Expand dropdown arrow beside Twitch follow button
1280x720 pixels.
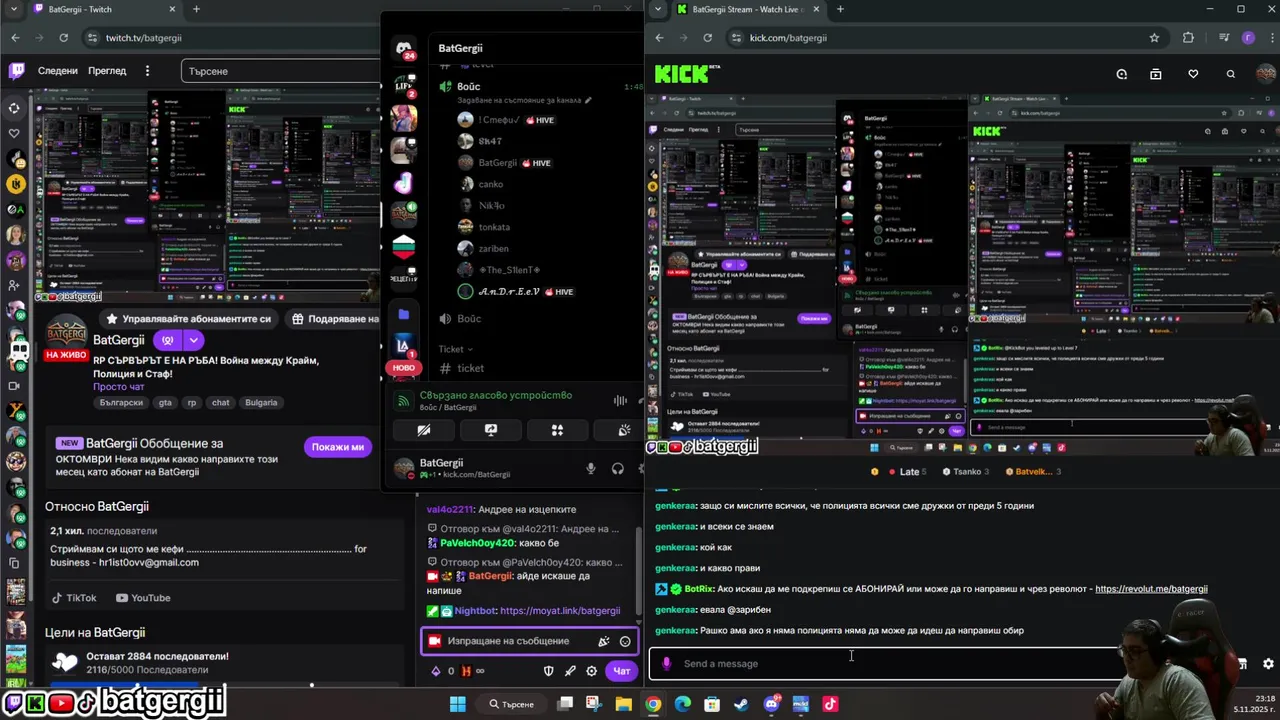[x=193, y=340]
